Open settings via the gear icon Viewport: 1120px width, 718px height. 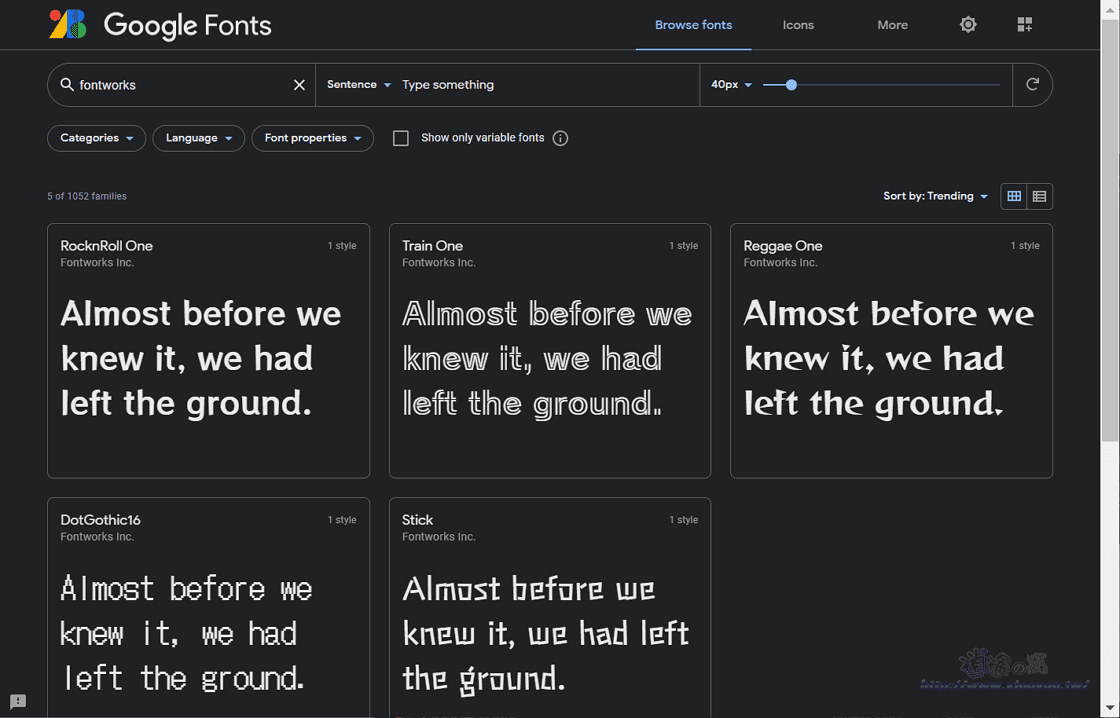tap(967, 24)
